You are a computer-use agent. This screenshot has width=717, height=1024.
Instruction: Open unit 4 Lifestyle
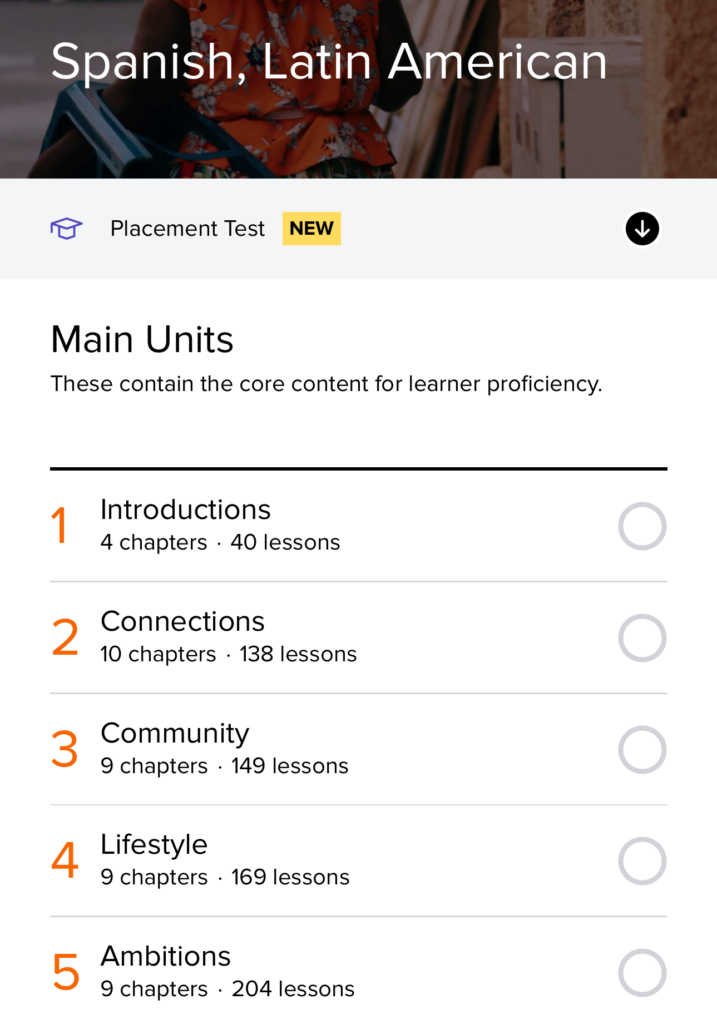point(154,845)
